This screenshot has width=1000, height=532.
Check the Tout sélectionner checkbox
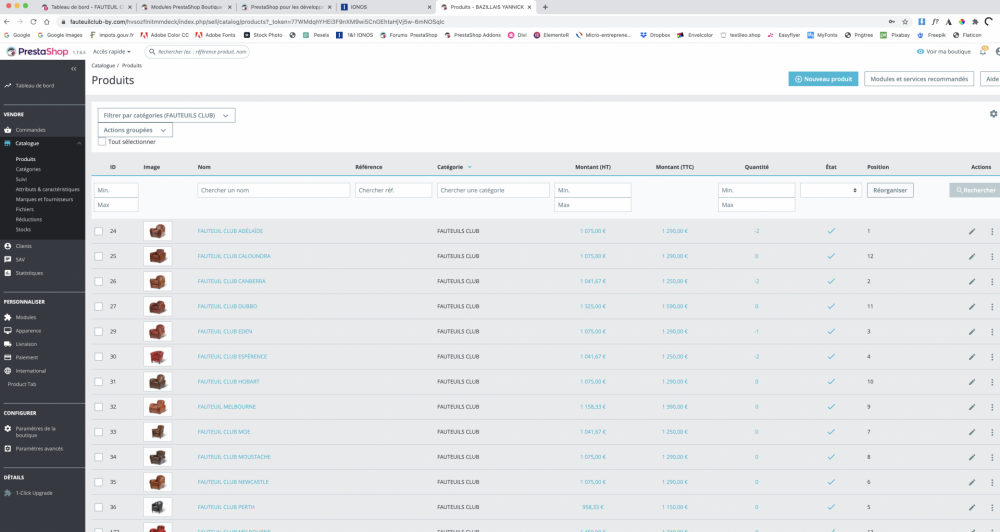click(x=102, y=142)
